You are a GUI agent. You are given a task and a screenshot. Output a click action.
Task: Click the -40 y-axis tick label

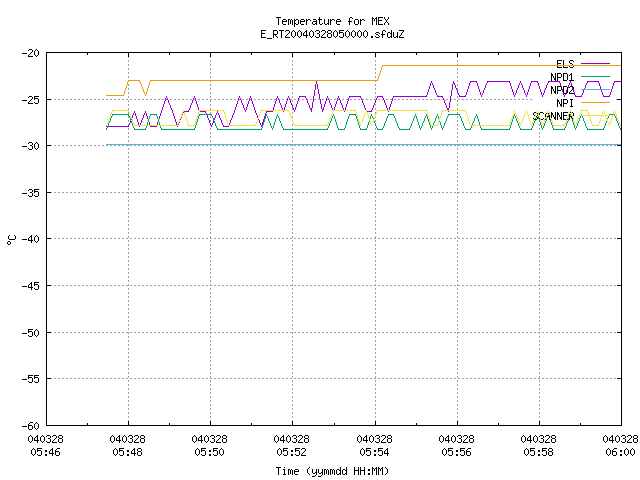click(31, 239)
